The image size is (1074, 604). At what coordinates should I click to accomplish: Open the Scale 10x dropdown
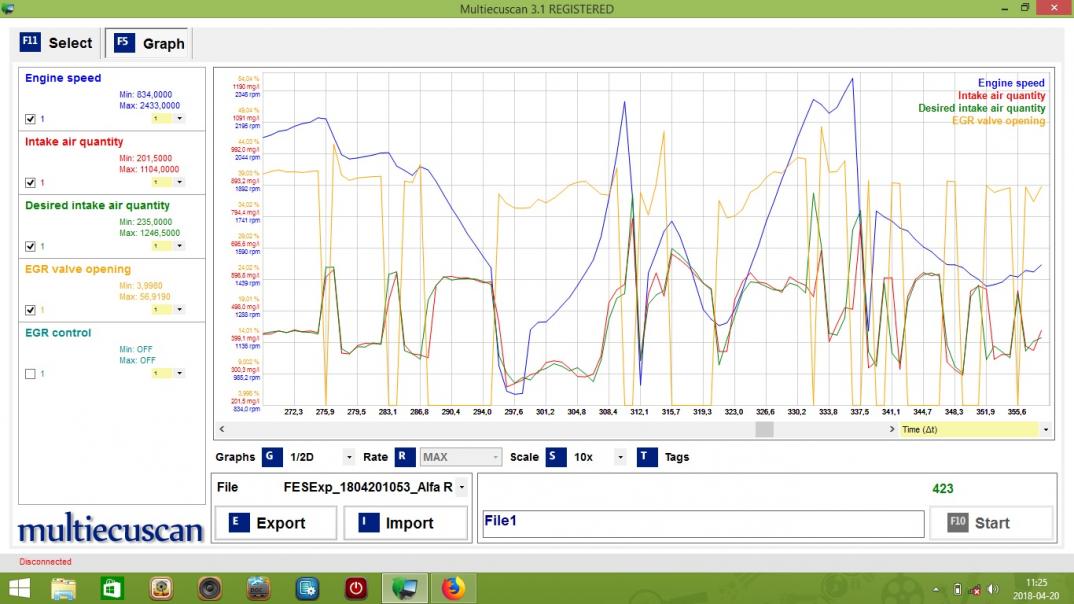click(x=621, y=457)
